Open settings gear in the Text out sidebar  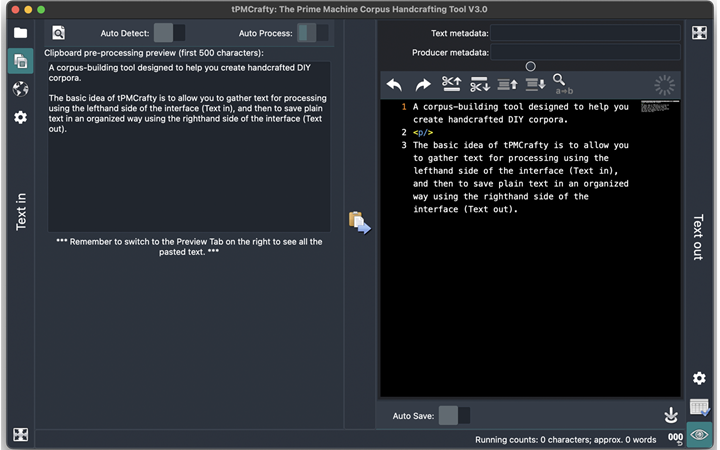point(699,378)
